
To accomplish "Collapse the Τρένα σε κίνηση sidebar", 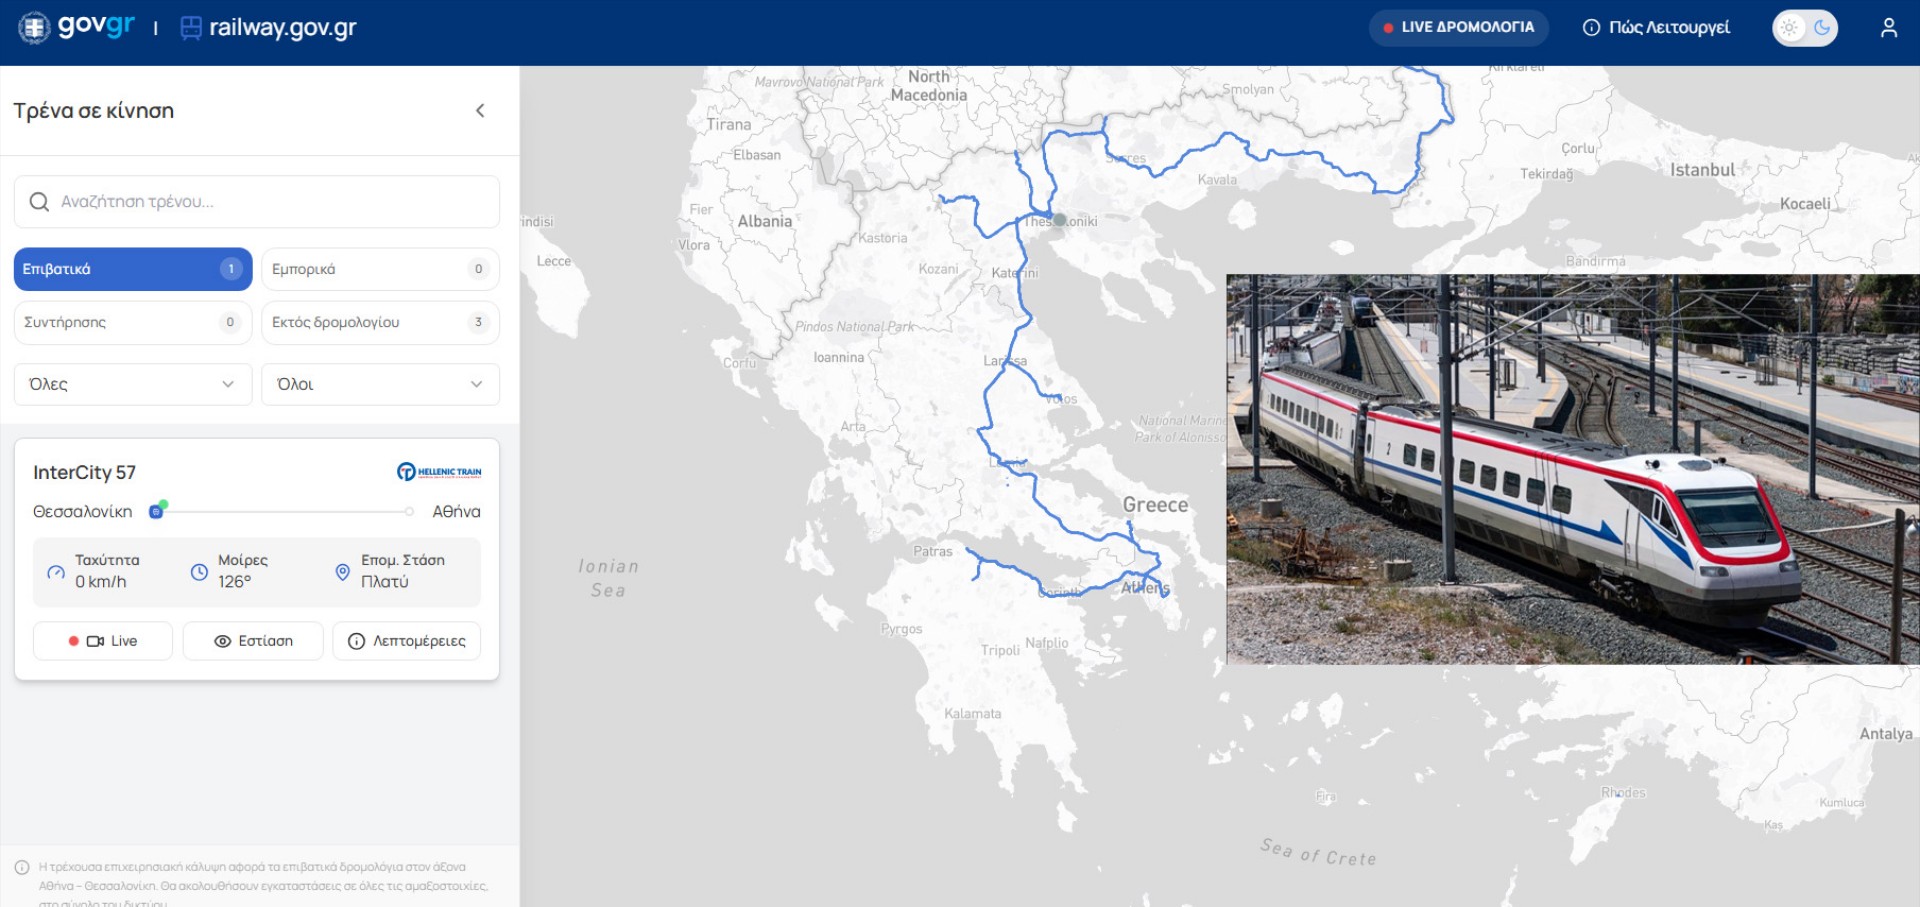I will pyautogui.click(x=481, y=111).
